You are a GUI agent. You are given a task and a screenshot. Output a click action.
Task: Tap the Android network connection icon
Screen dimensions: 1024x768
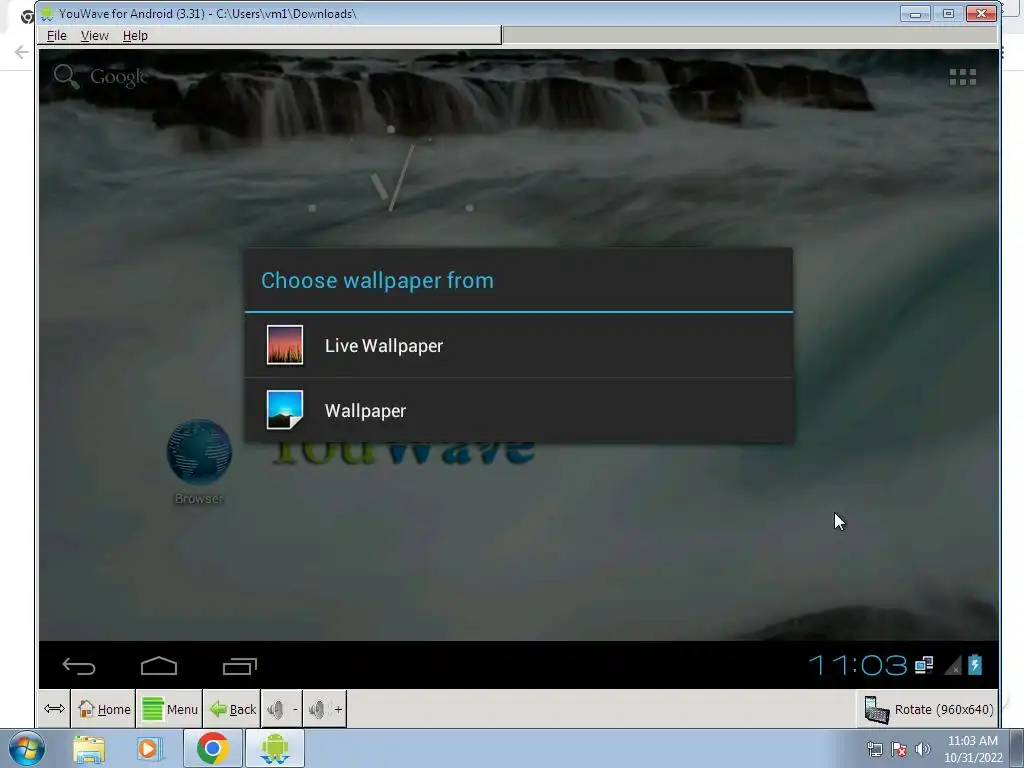924,665
